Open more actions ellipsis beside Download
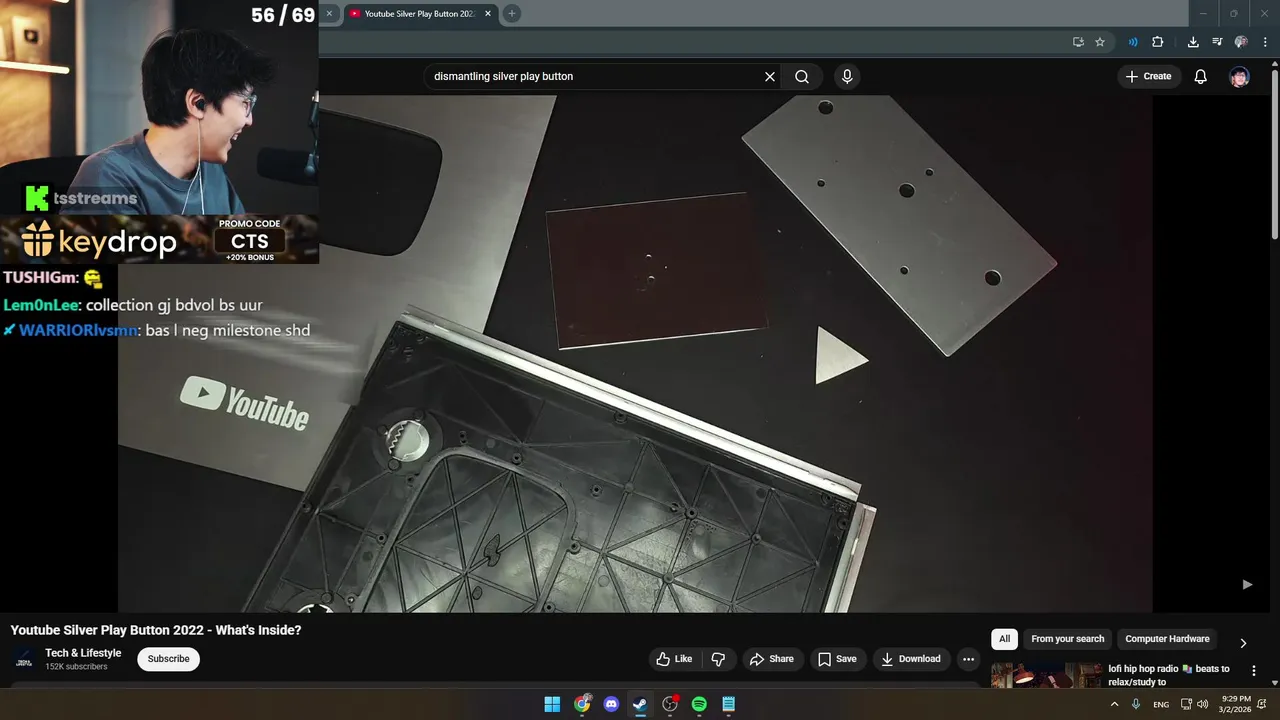Viewport: 1280px width, 720px height. 968,659
